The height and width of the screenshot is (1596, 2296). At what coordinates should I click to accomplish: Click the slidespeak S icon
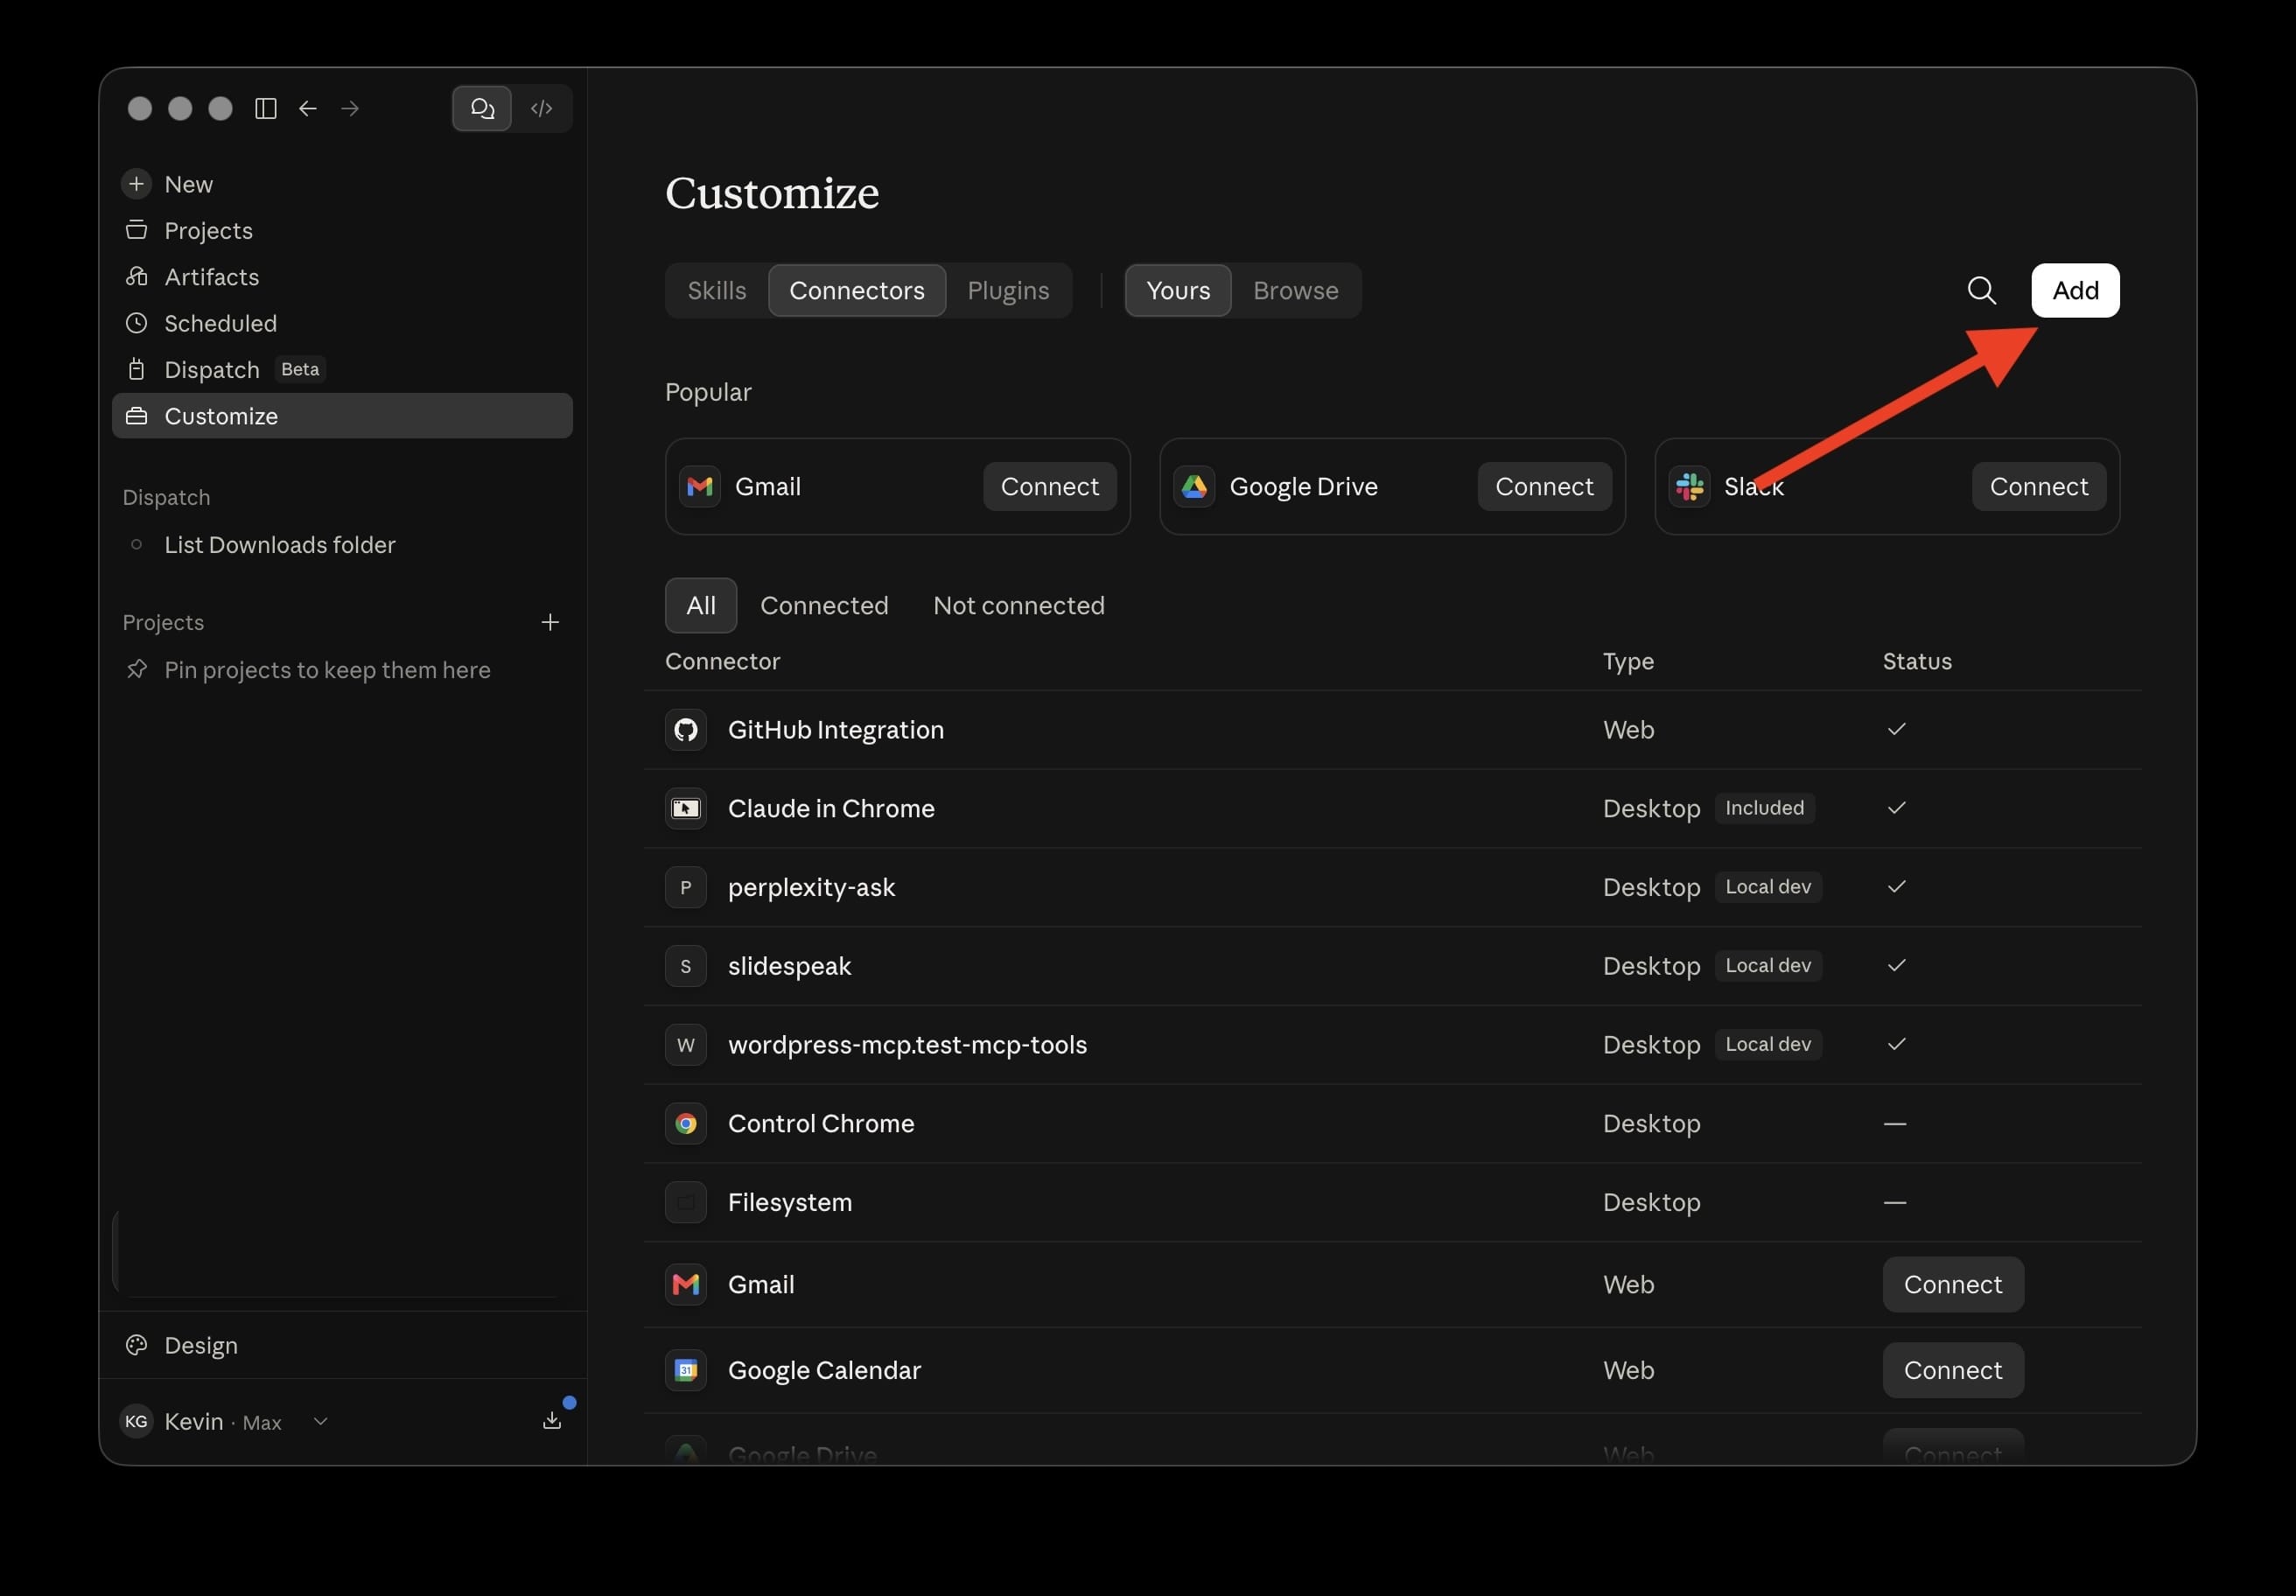pyautogui.click(x=686, y=966)
